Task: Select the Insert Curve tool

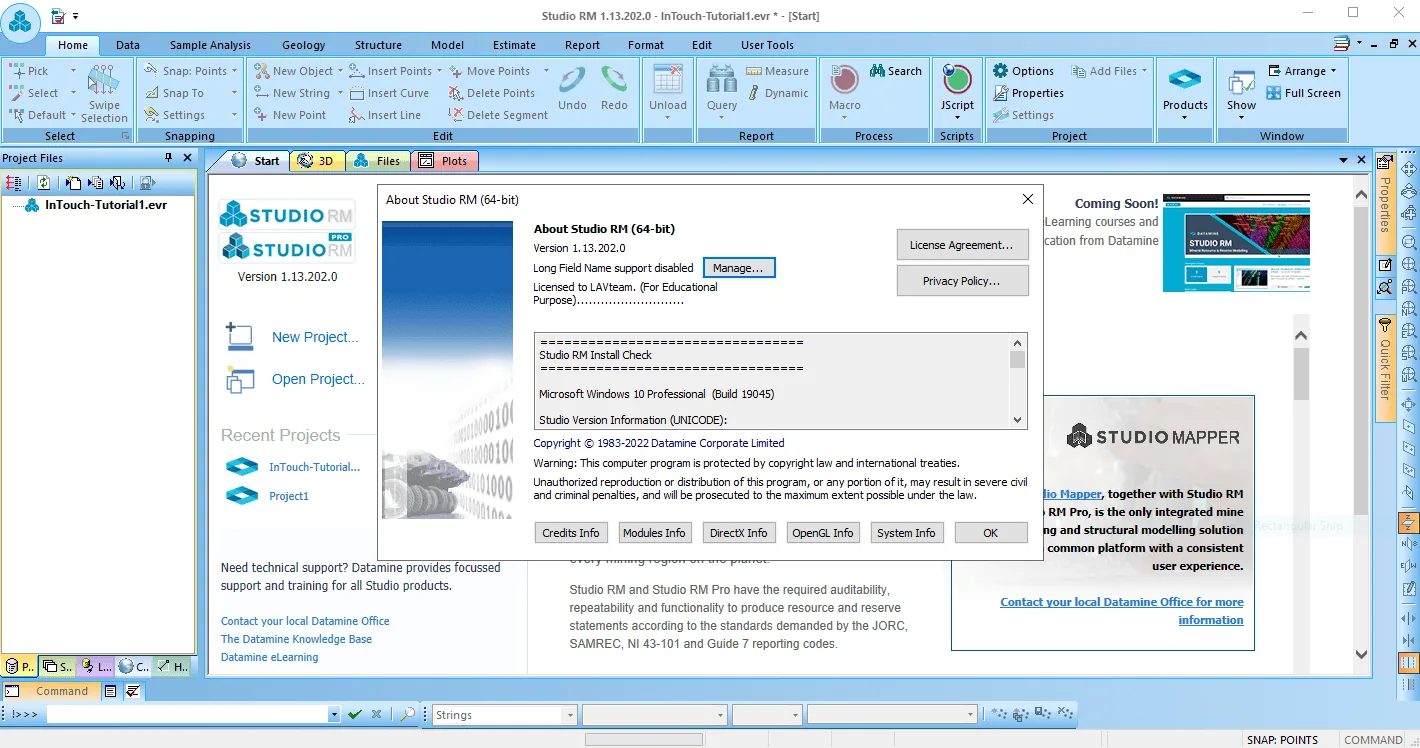Action: click(x=389, y=93)
